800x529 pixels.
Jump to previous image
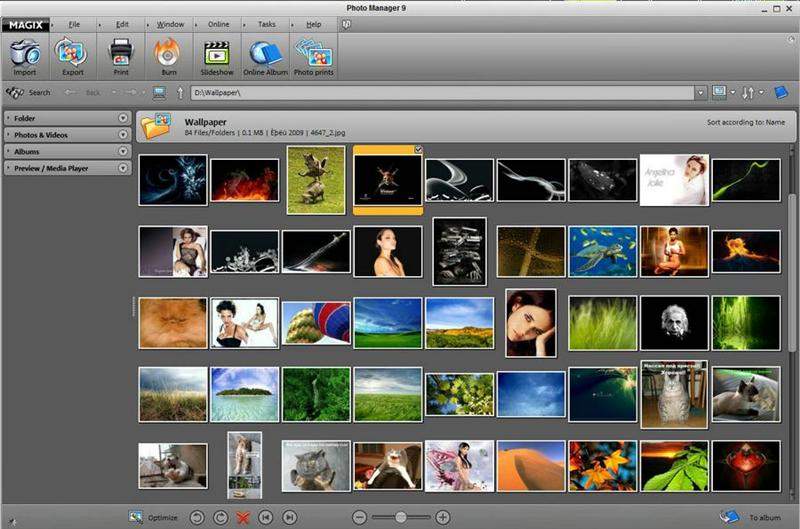click(265, 517)
